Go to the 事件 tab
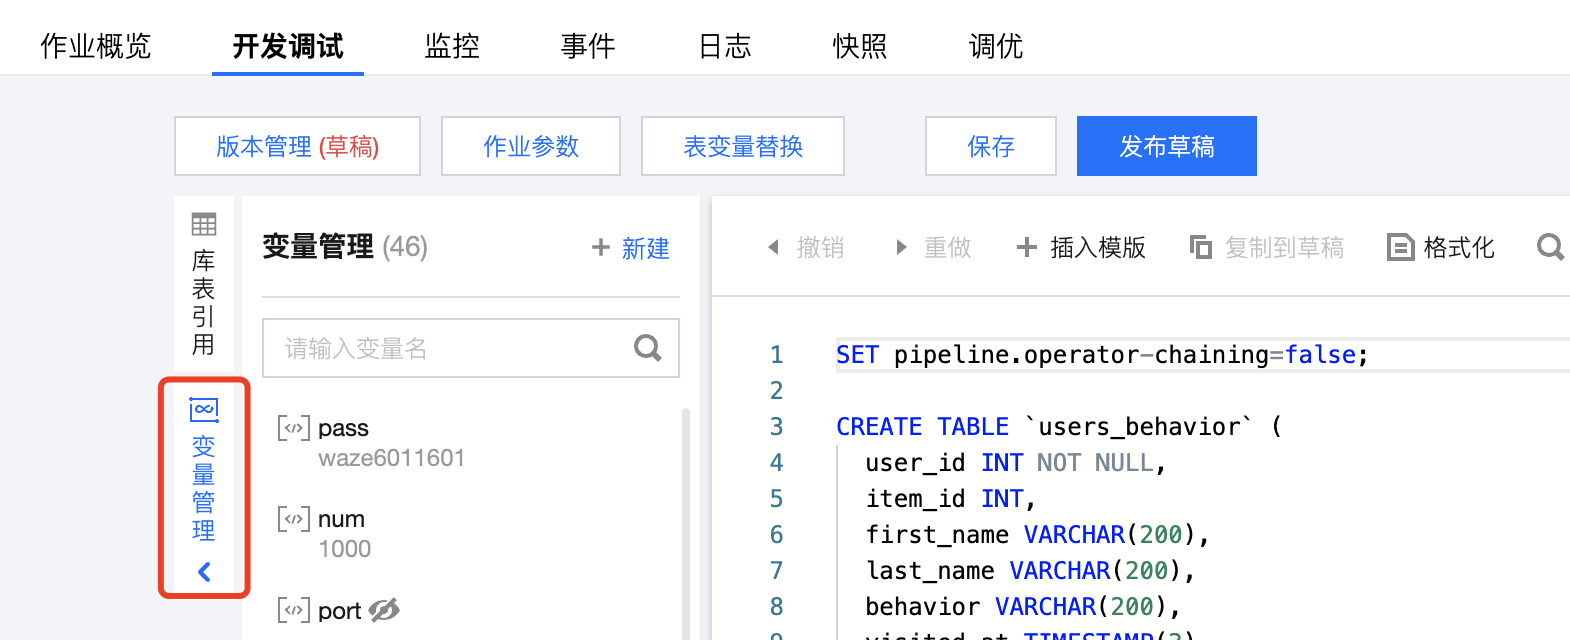 (x=588, y=46)
